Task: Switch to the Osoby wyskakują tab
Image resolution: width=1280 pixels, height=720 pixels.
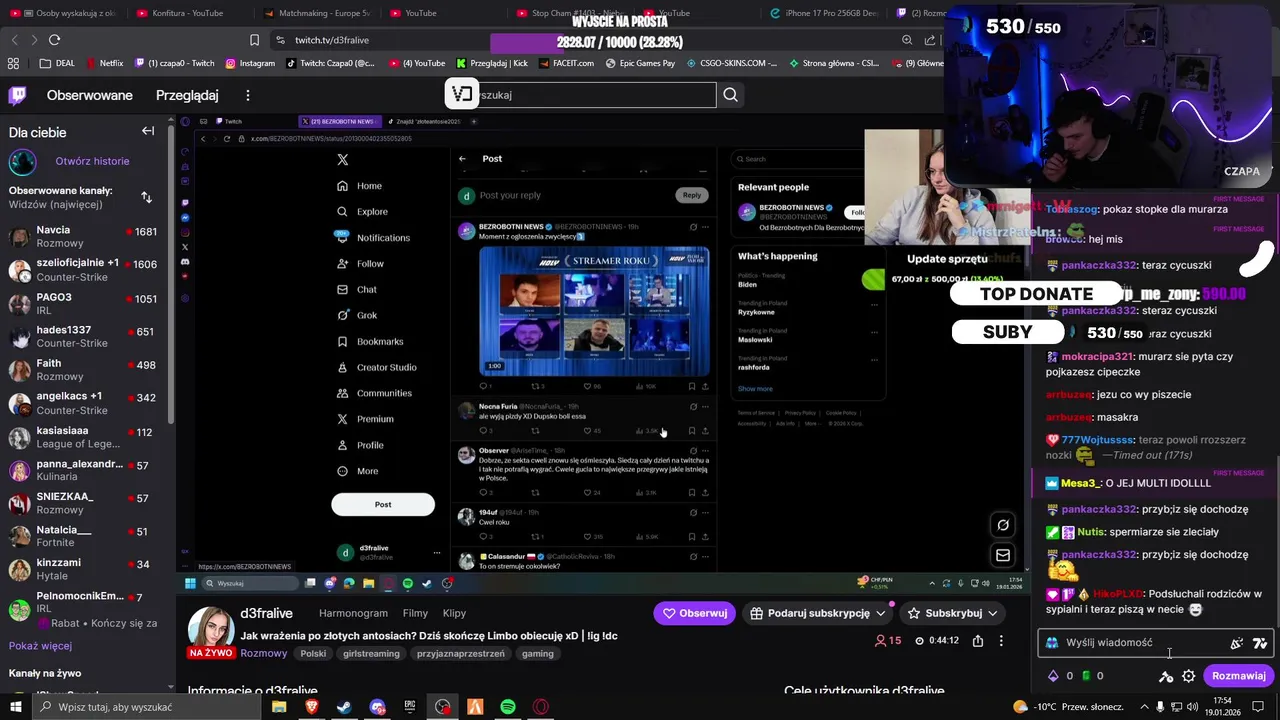Action: pos(65,13)
